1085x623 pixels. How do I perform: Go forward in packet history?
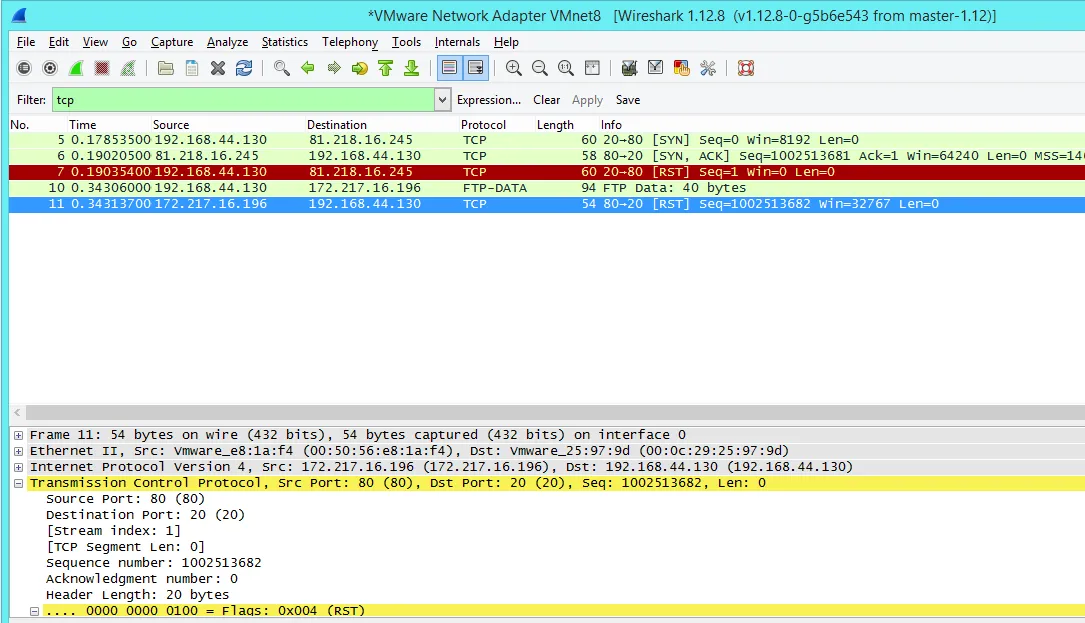point(334,68)
